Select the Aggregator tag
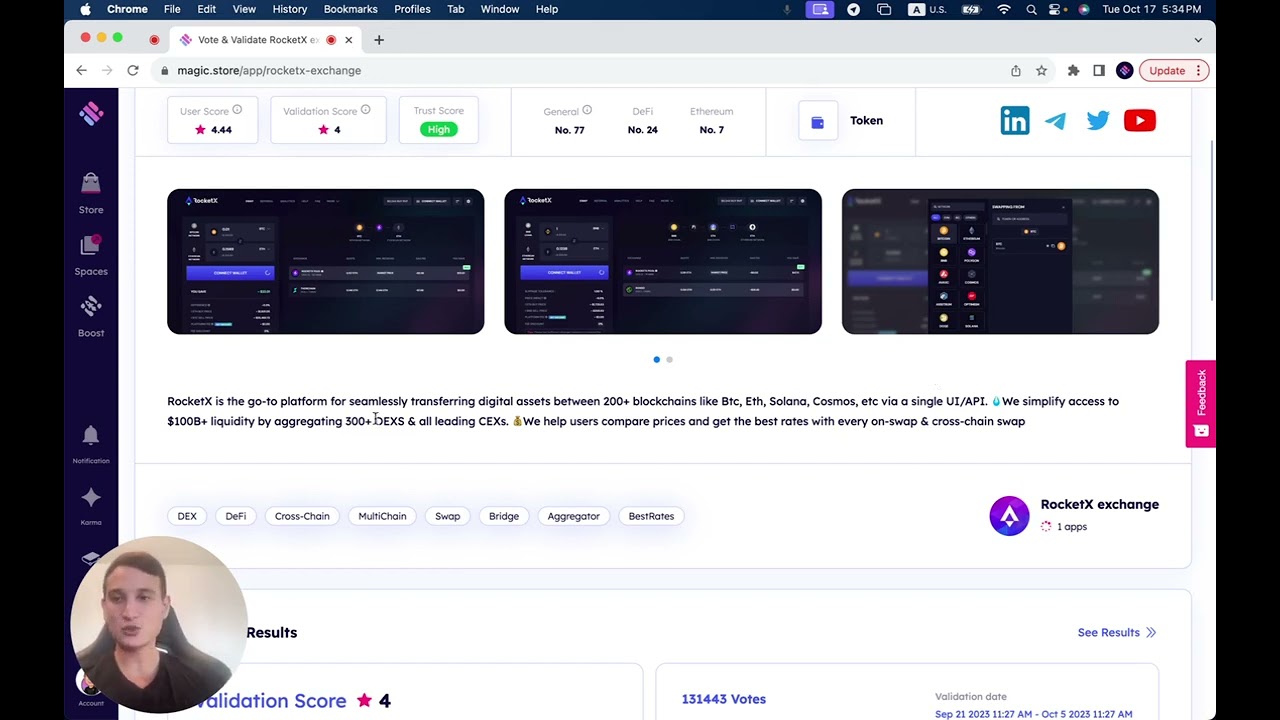The width and height of the screenshot is (1280, 720). point(573,516)
